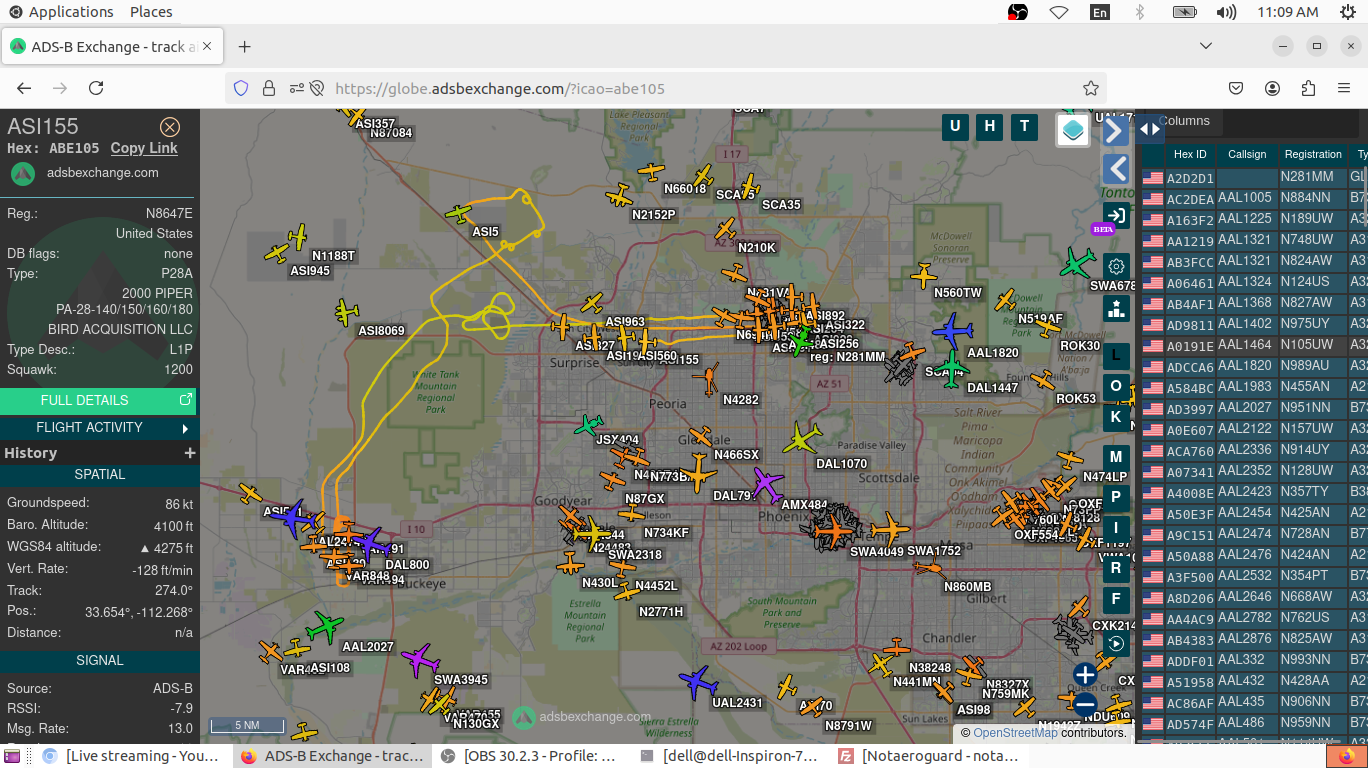Open a new browser tab
The width and height of the screenshot is (1368, 768).
245,47
